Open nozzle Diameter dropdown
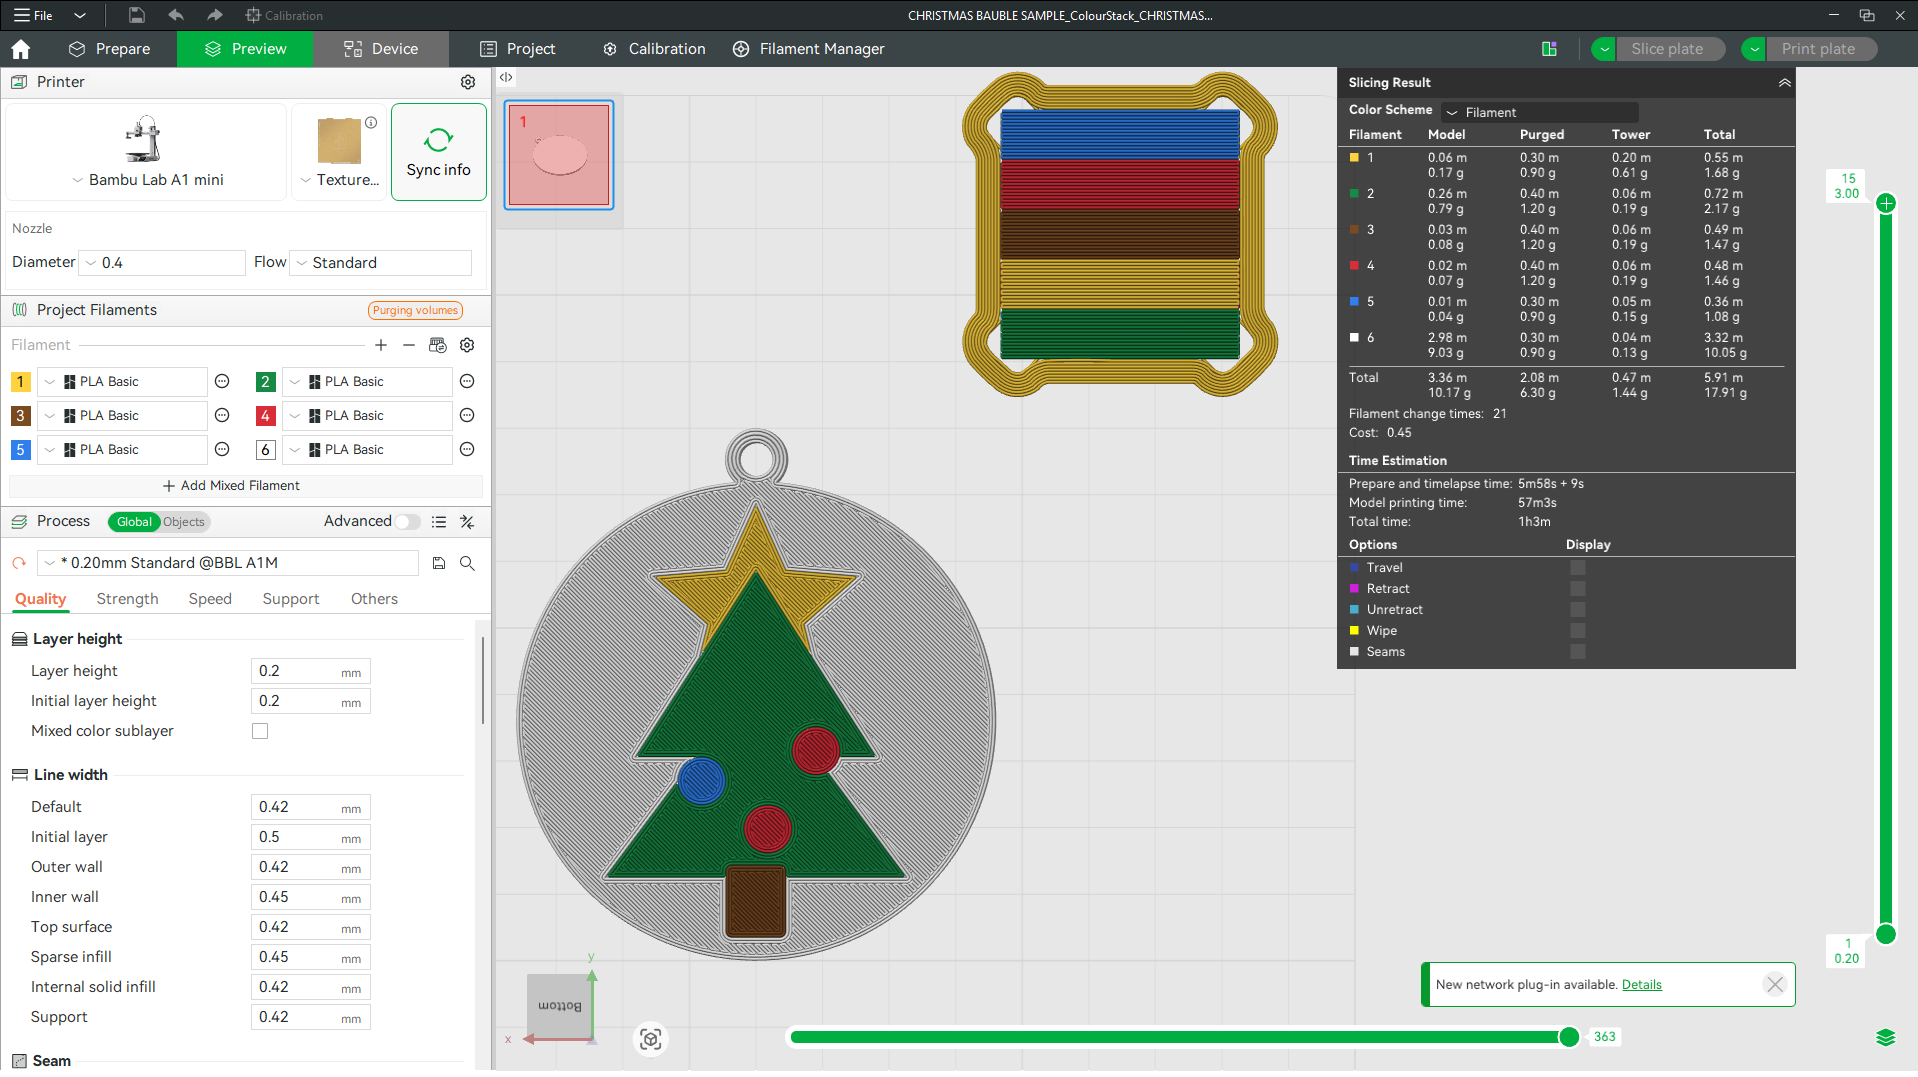Image resolution: width=1918 pixels, height=1077 pixels. (x=162, y=263)
